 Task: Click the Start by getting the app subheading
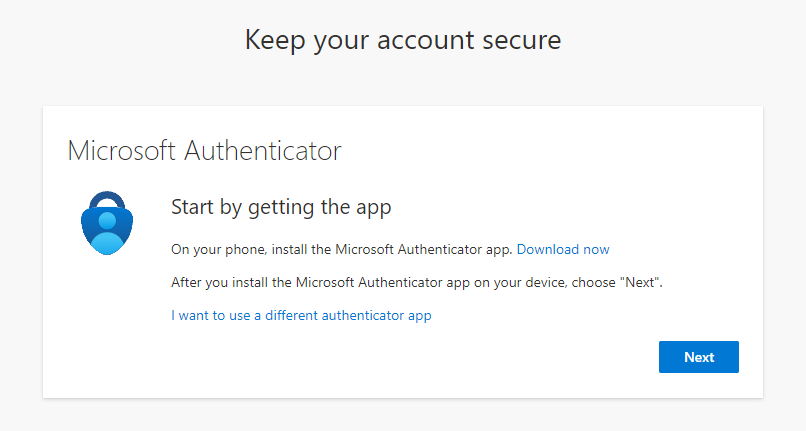coord(281,207)
